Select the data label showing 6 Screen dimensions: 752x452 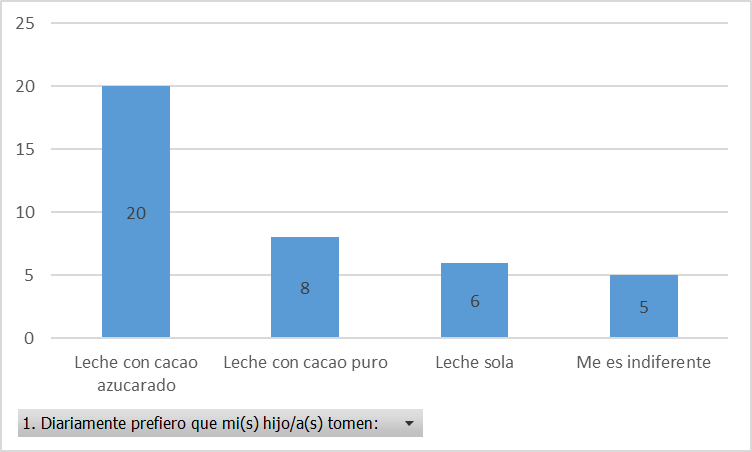point(475,301)
